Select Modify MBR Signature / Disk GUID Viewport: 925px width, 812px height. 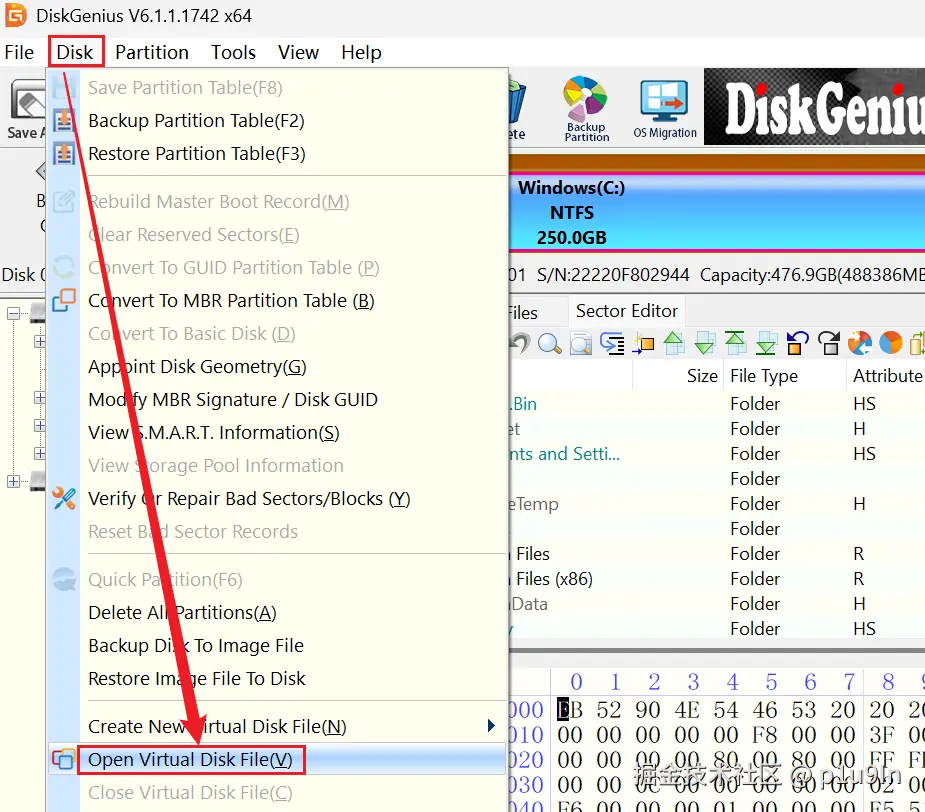coord(277,400)
